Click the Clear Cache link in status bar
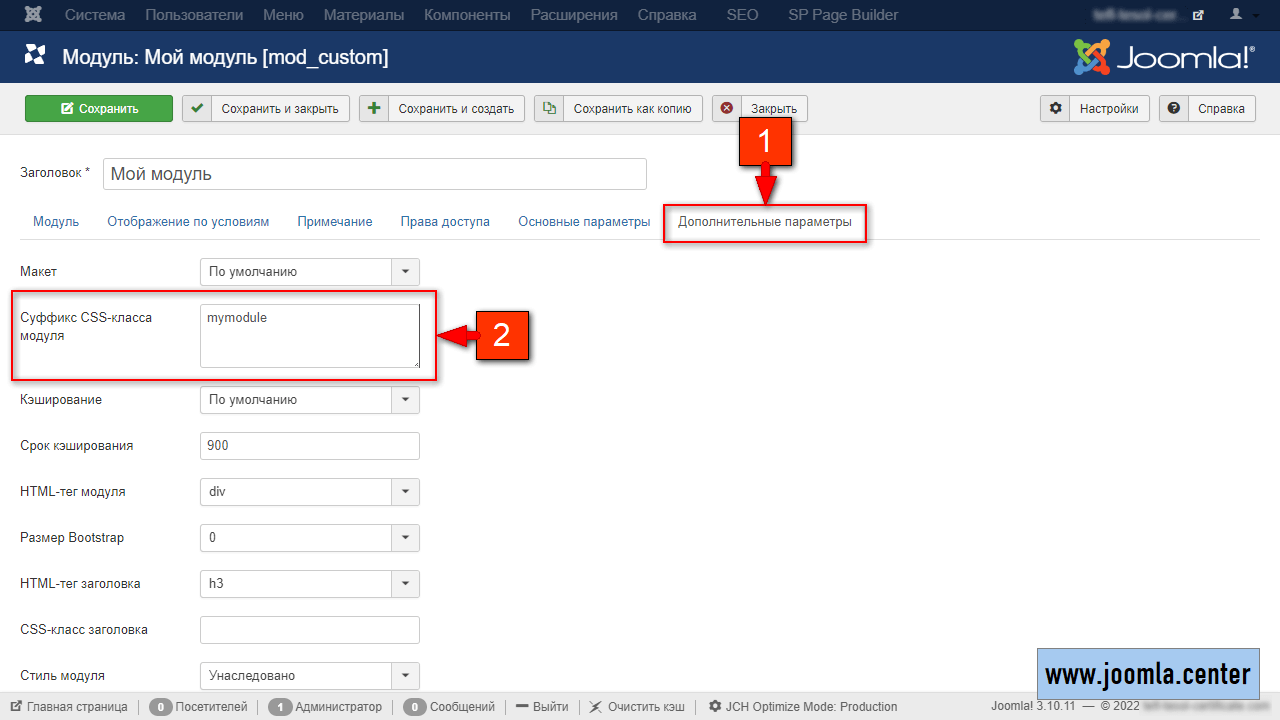This screenshot has width=1280, height=720. 639,706
